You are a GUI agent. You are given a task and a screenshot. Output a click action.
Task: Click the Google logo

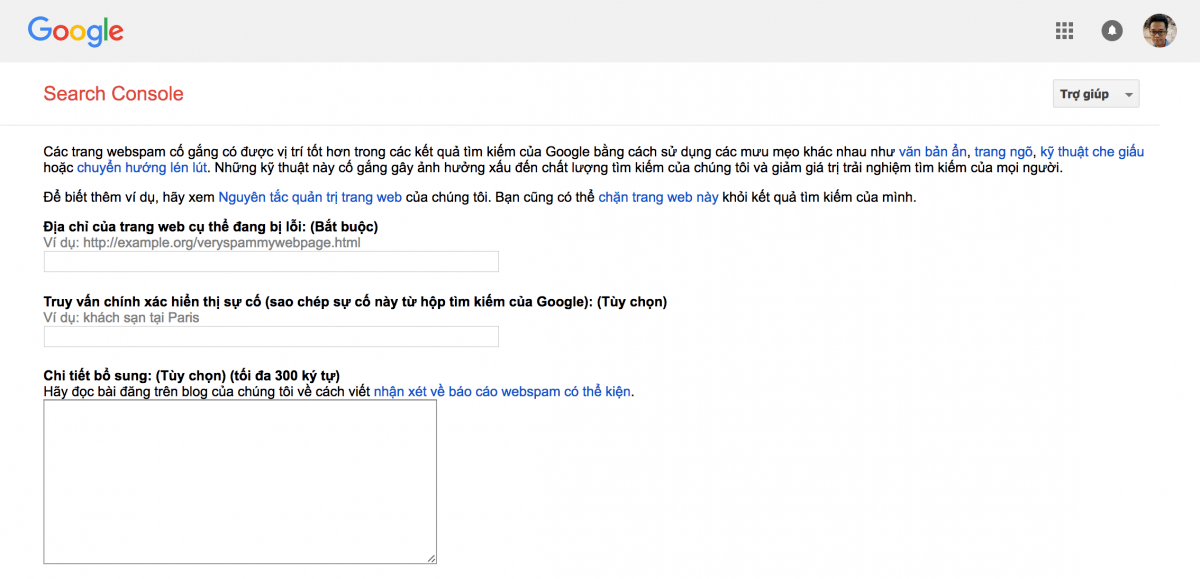pyautogui.click(x=76, y=32)
